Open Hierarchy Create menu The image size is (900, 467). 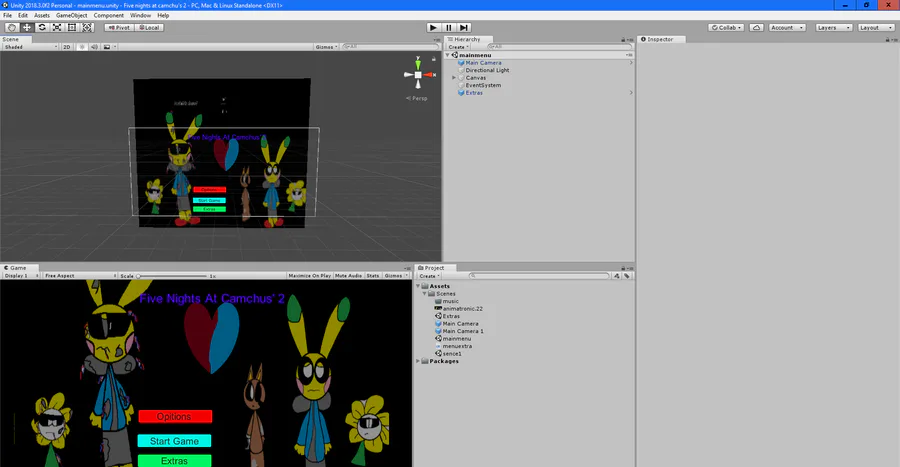pos(458,47)
